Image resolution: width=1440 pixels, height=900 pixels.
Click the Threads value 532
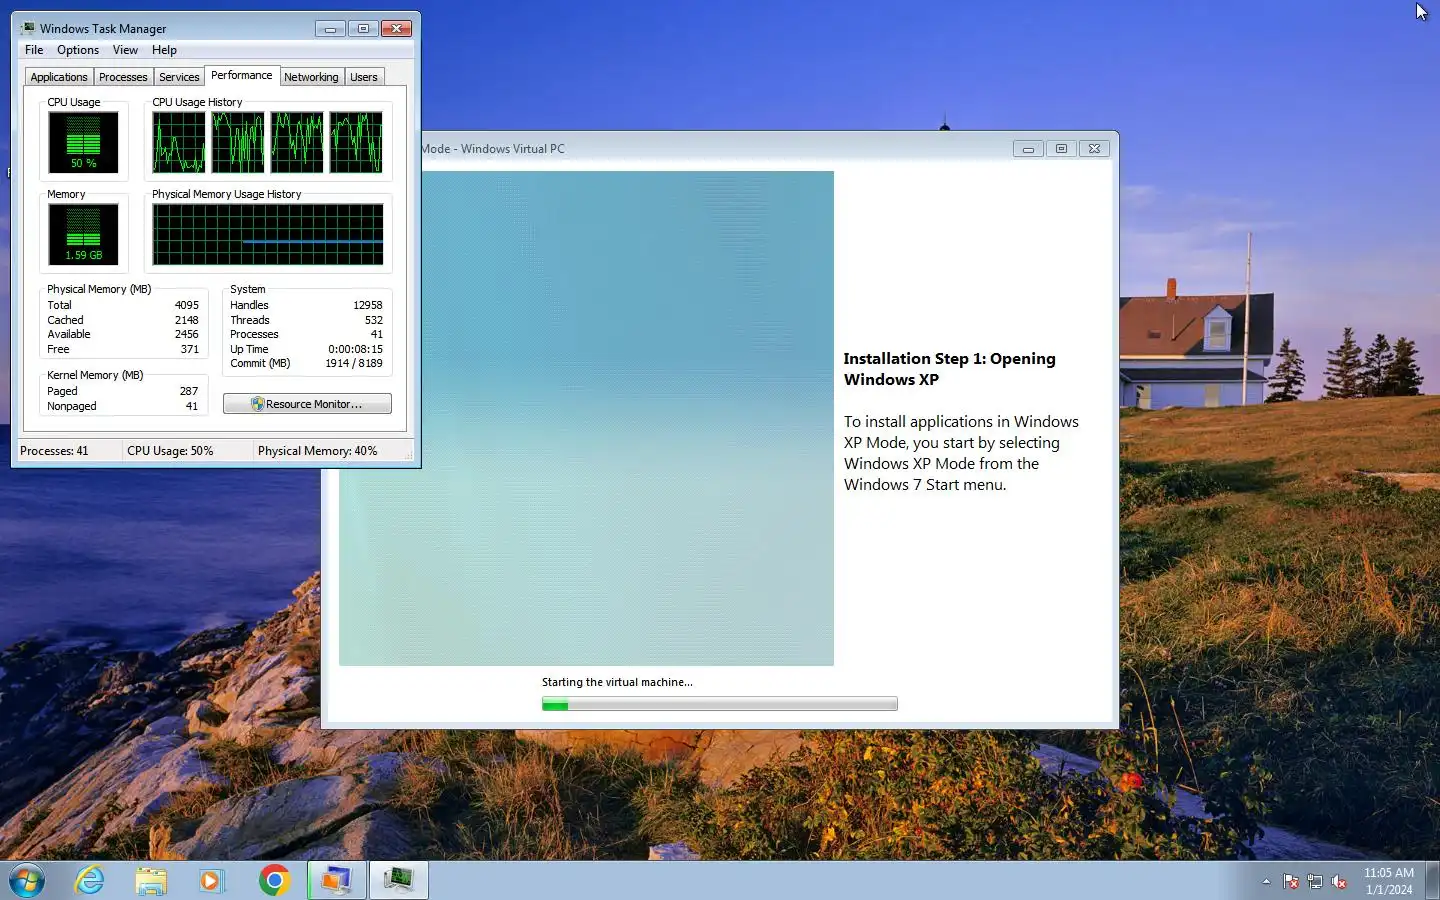[x=374, y=320]
